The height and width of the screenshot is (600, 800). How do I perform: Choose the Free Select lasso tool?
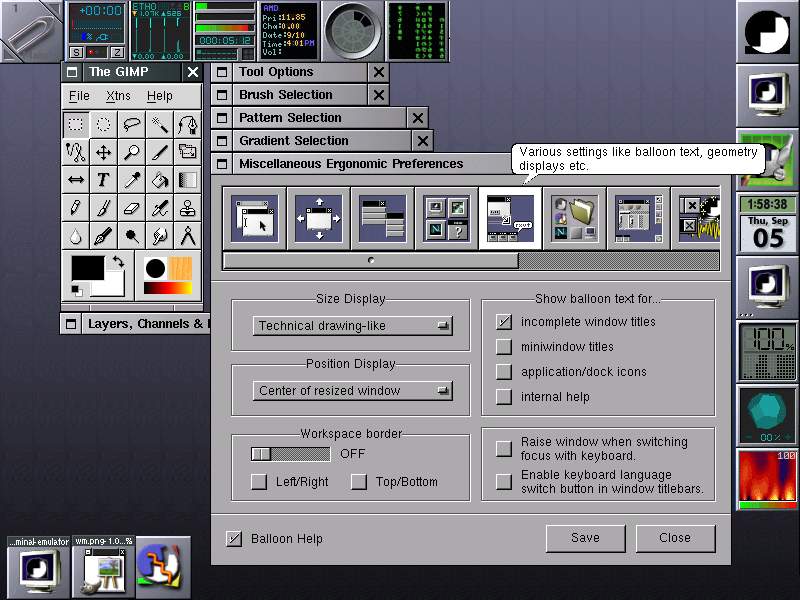point(132,124)
